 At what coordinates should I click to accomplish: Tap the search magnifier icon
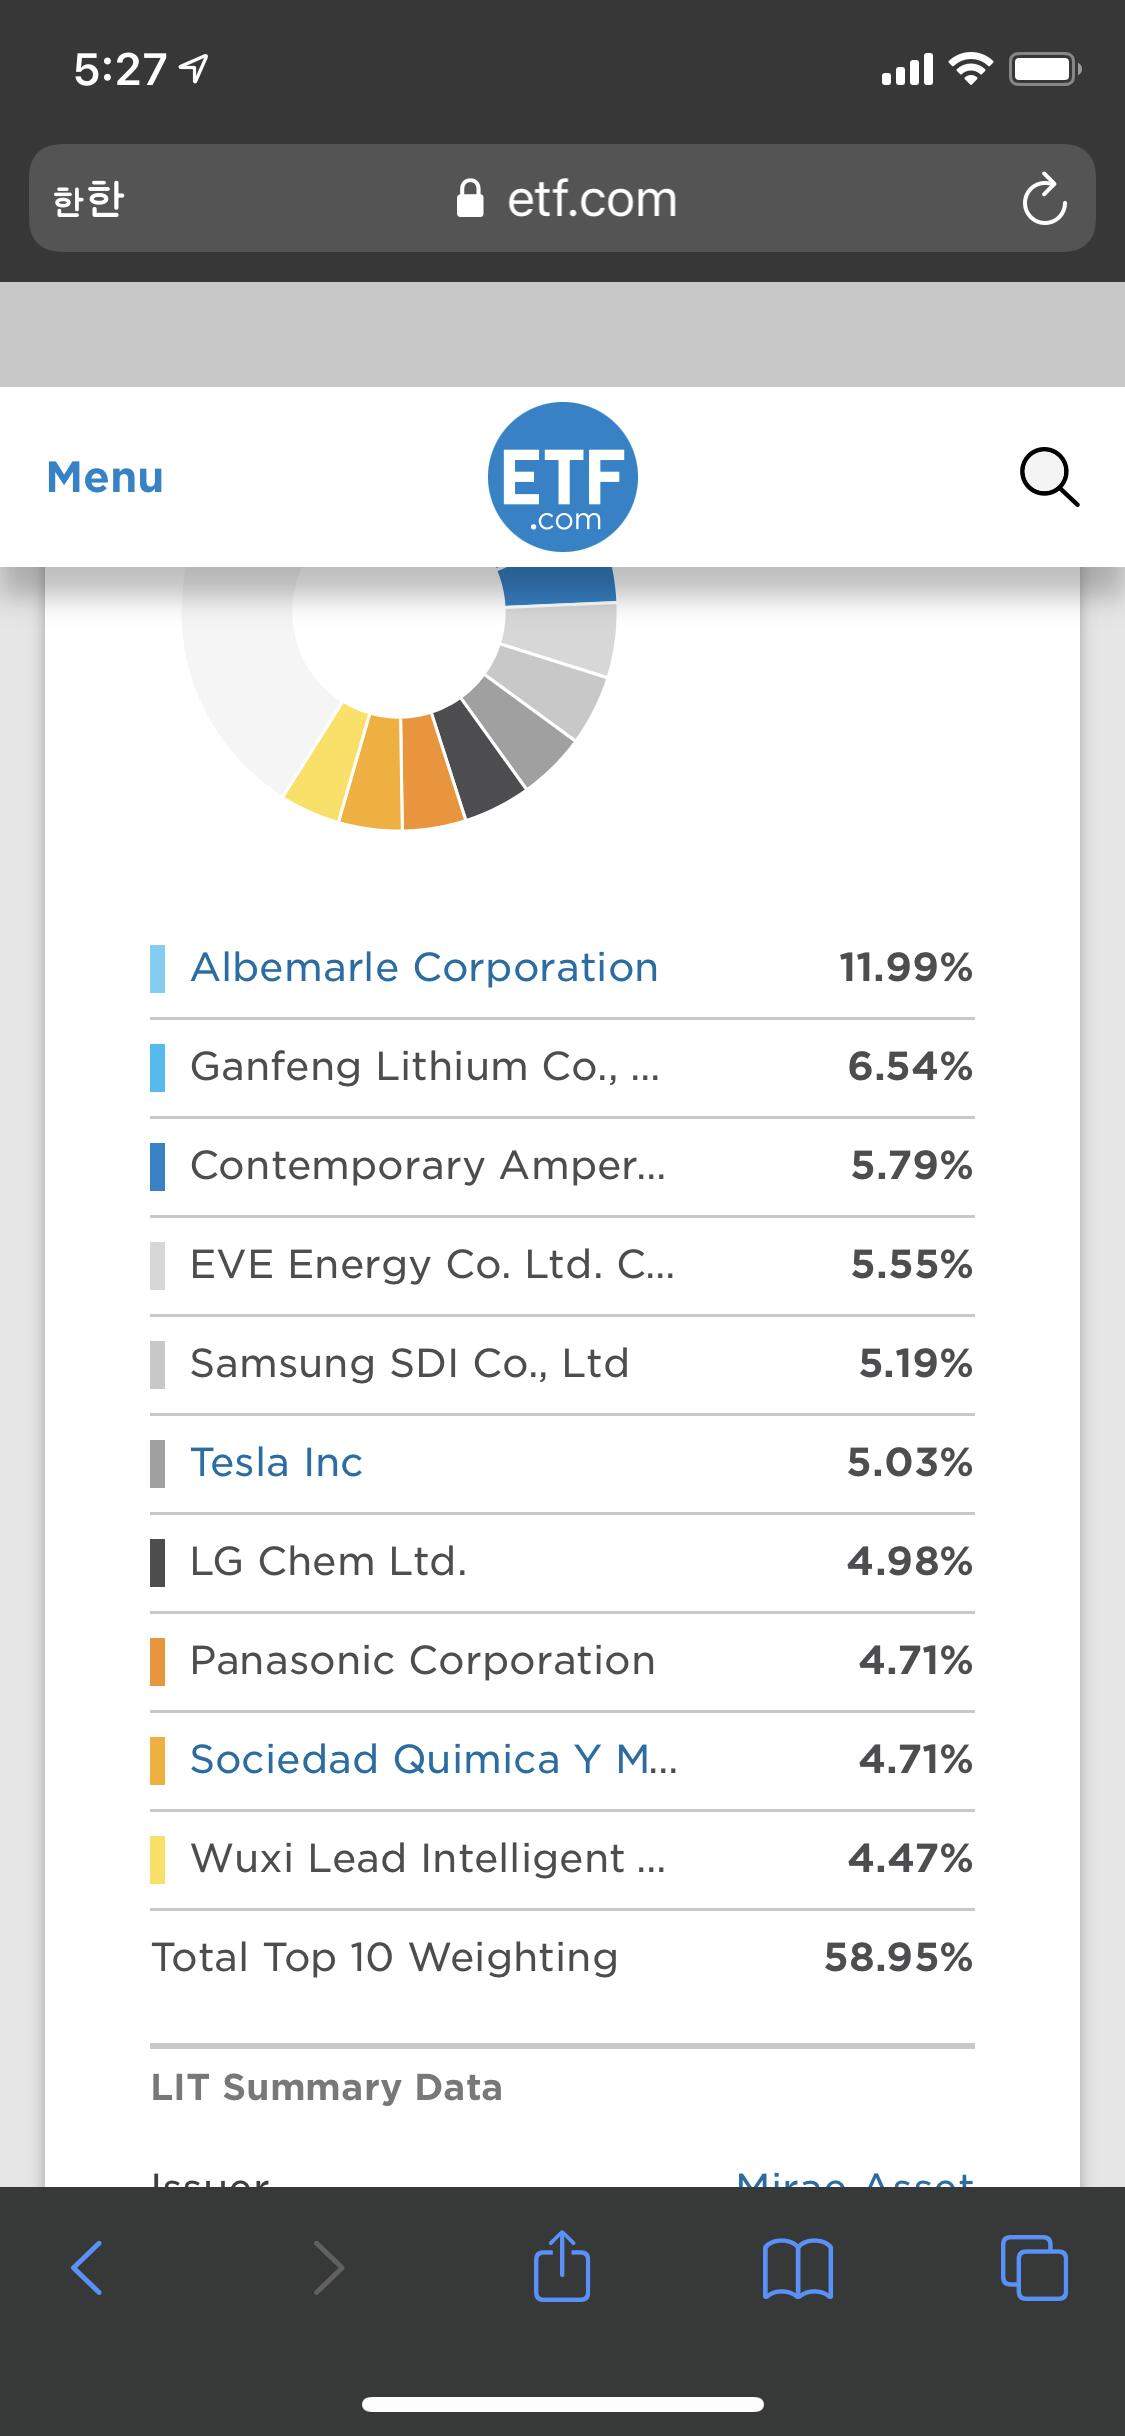[1048, 478]
